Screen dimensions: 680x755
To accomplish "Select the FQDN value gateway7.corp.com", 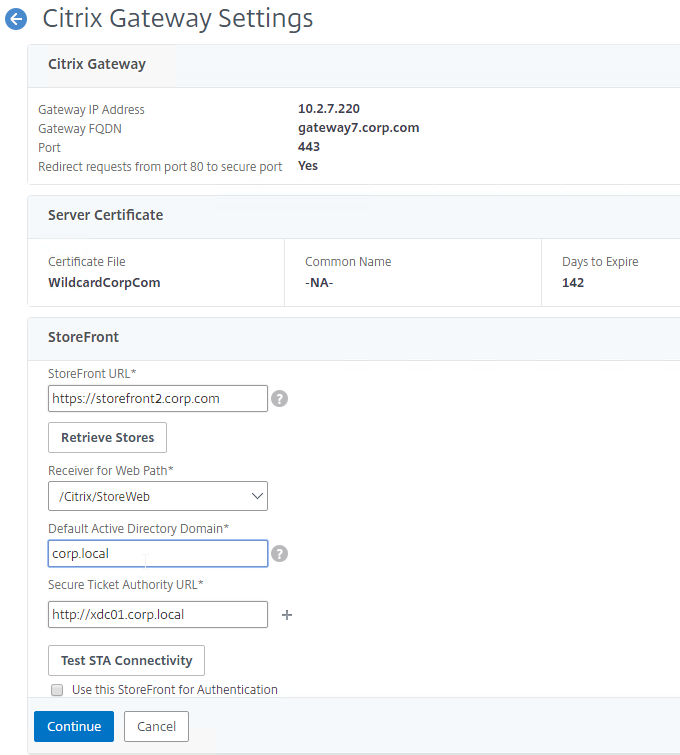I will (x=359, y=128).
